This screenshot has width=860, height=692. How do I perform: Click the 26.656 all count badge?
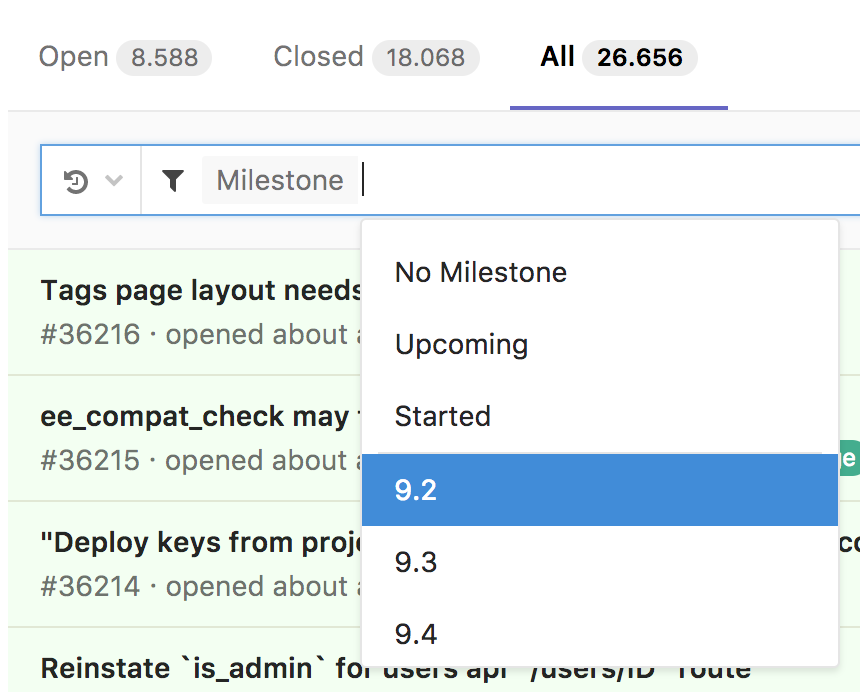click(640, 58)
